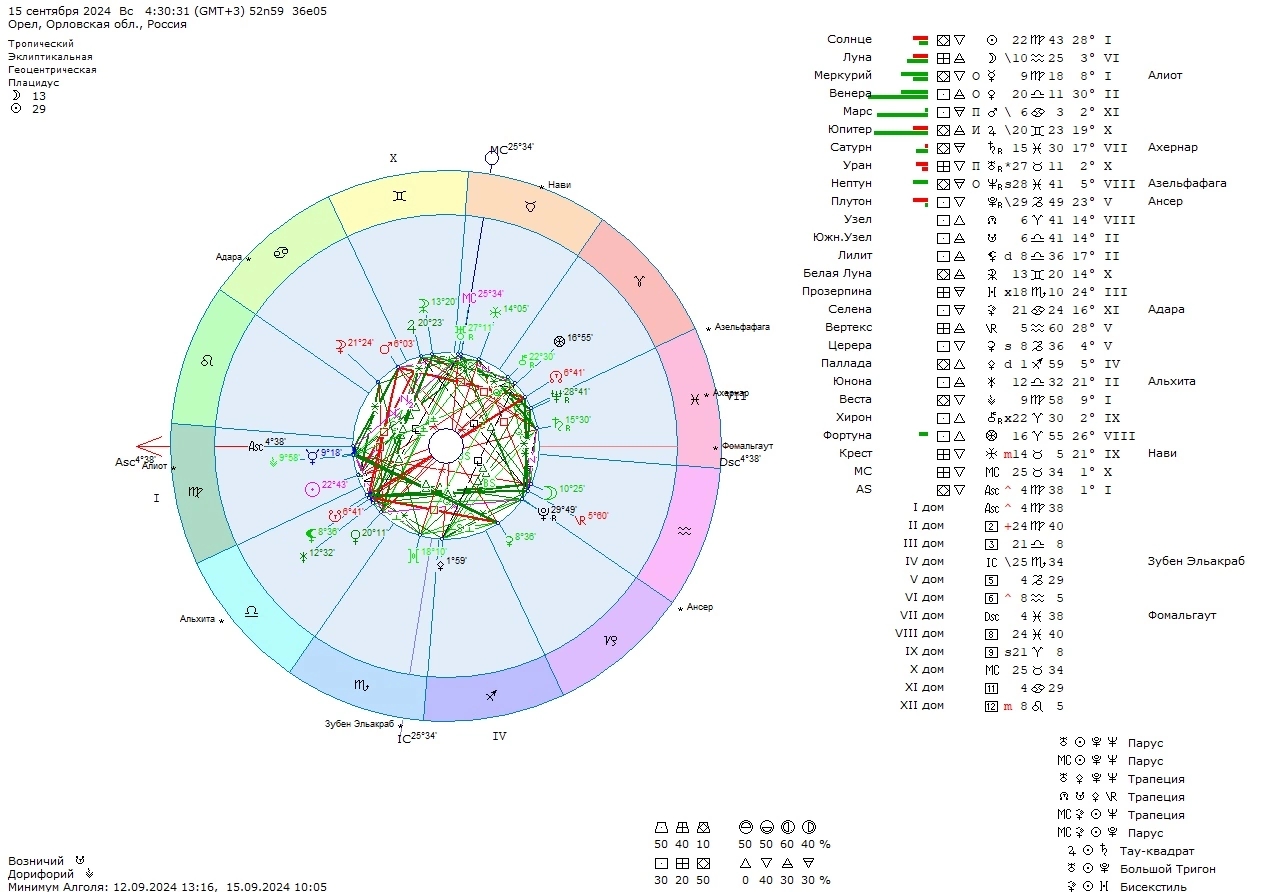The height and width of the screenshot is (892, 1280).
Task: Click the 'Плацидус' house system text
Action: tap(34, 83)
